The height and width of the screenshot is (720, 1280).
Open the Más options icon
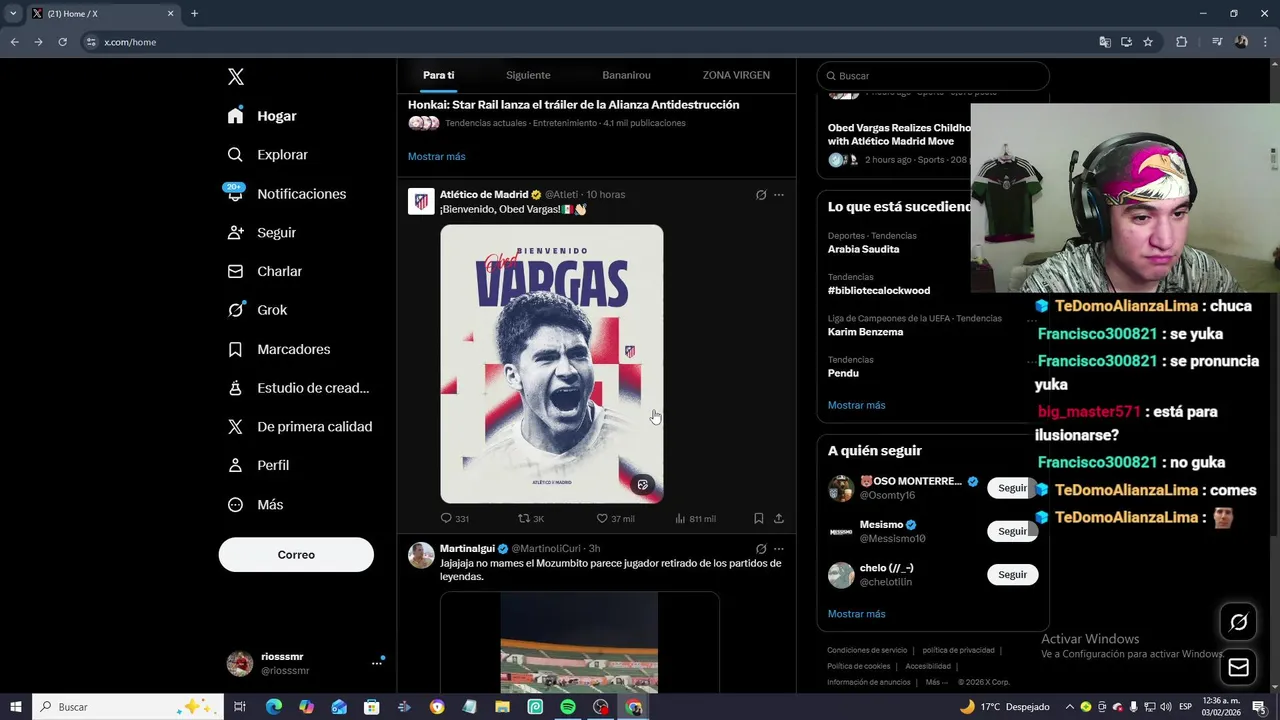(x=235, y=505)
